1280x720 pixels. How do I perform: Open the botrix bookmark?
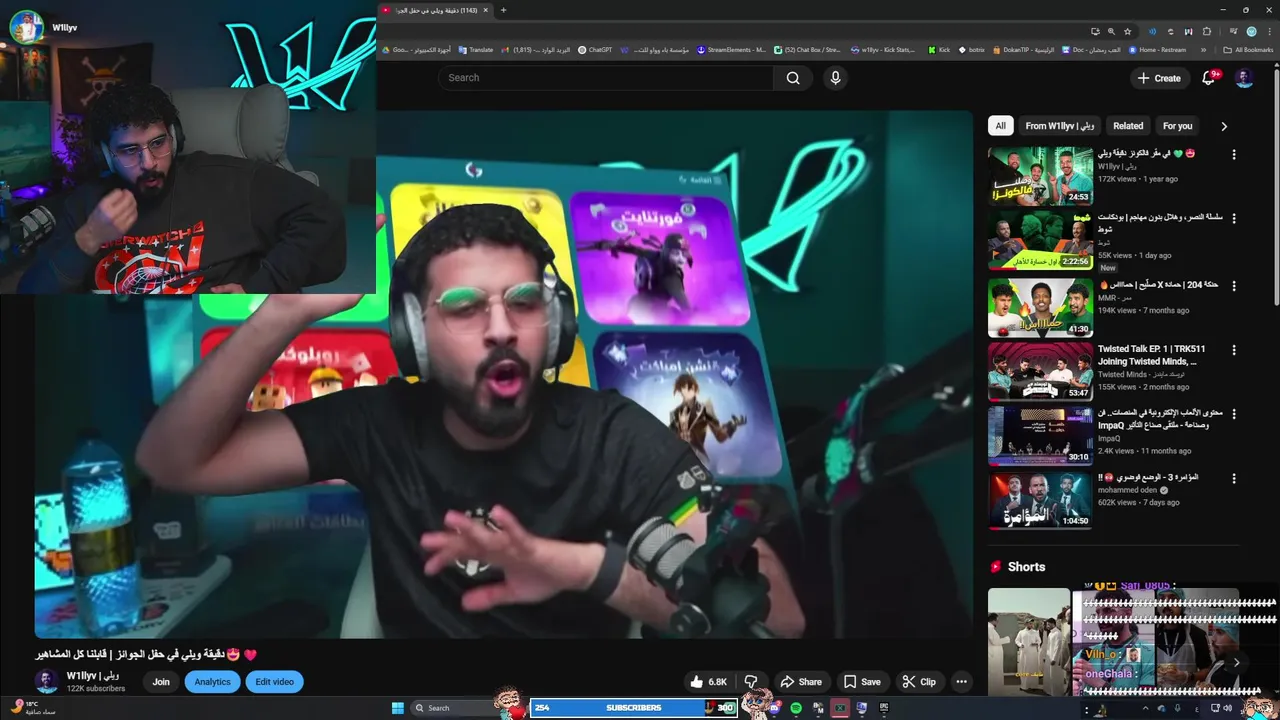pos(971,49)
